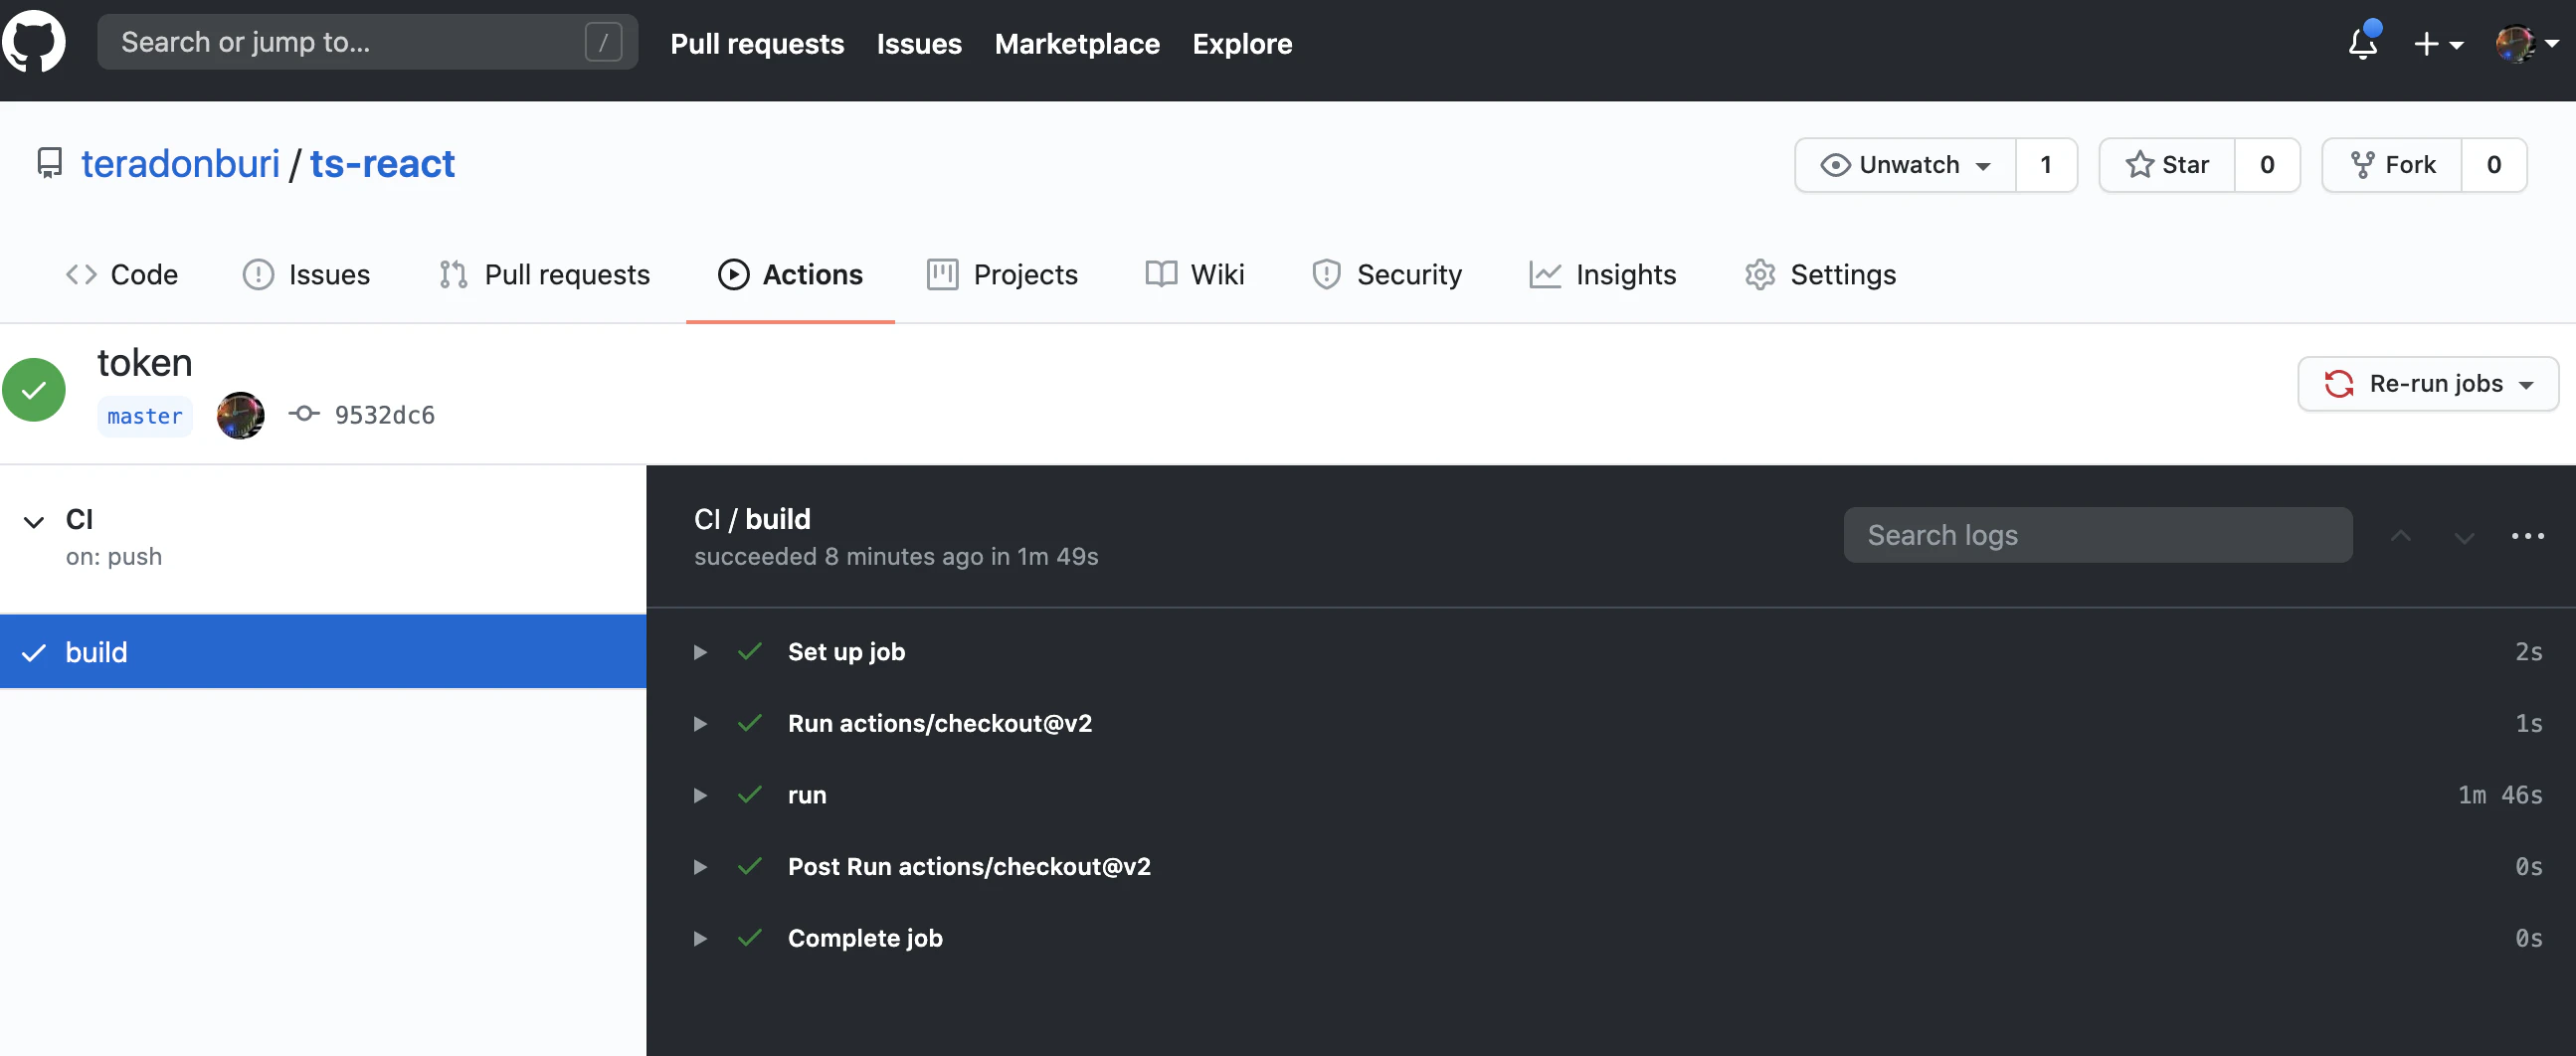Viewport: 2576px width, 1056px height.
Task: Open the notifications bell
Action: 2363,43
